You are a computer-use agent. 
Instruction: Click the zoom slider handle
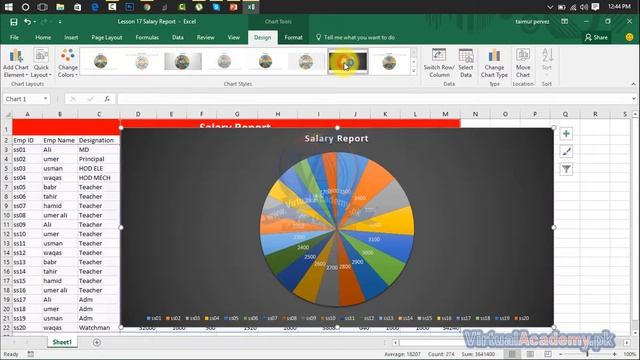click(x=587, y=354)
